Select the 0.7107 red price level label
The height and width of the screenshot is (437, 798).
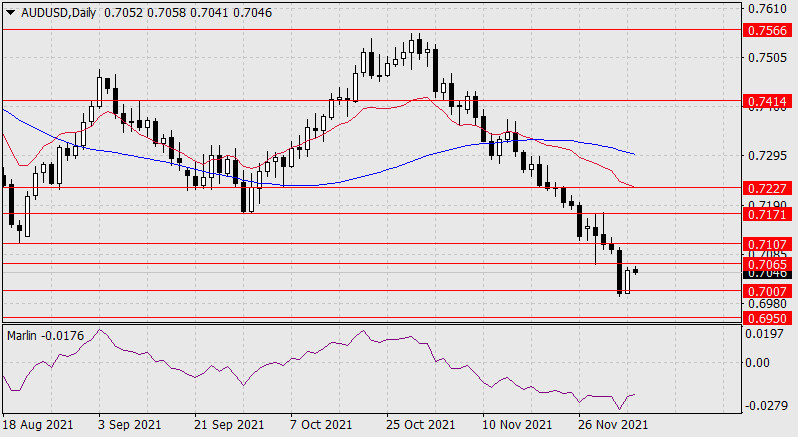(767, 245)
